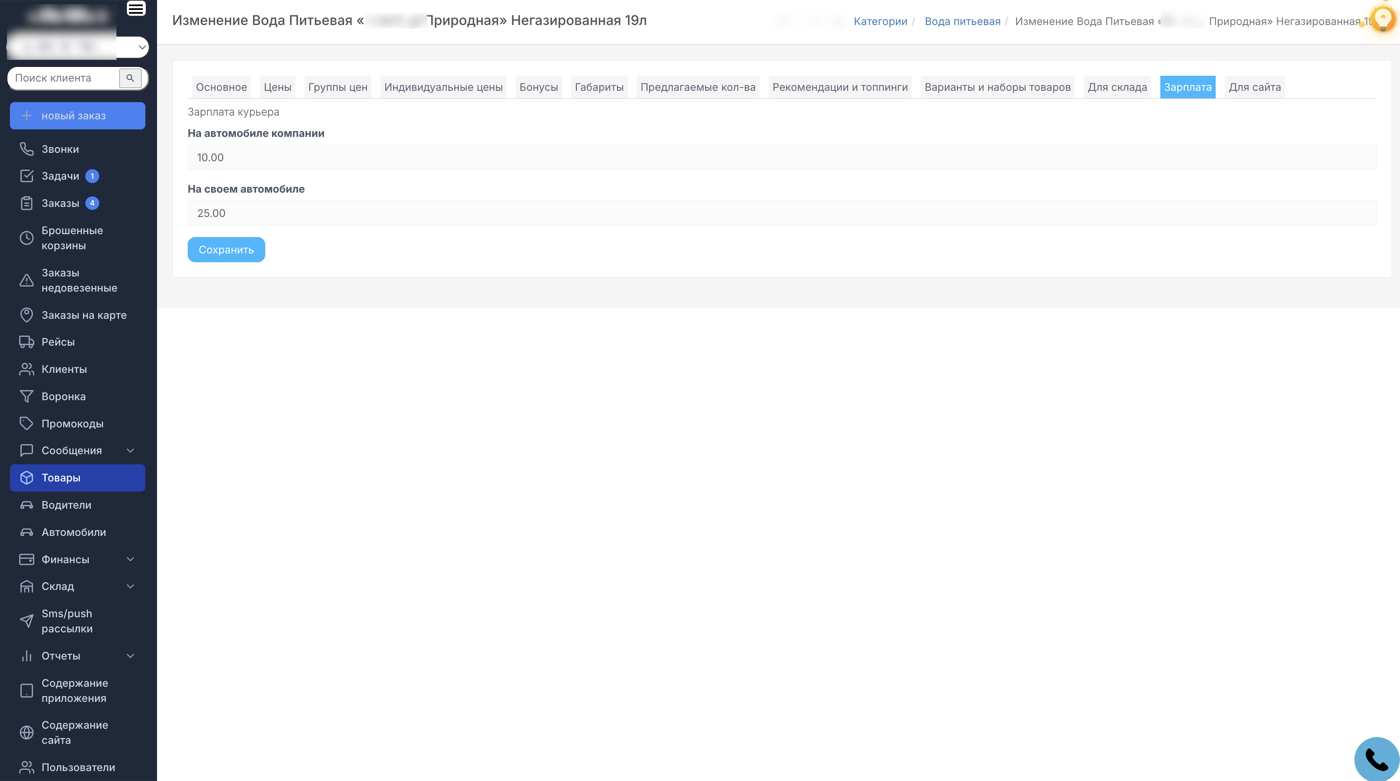Expand the Склад submenu chevron
1400x781 pixels.
click(x=130, y=587)
